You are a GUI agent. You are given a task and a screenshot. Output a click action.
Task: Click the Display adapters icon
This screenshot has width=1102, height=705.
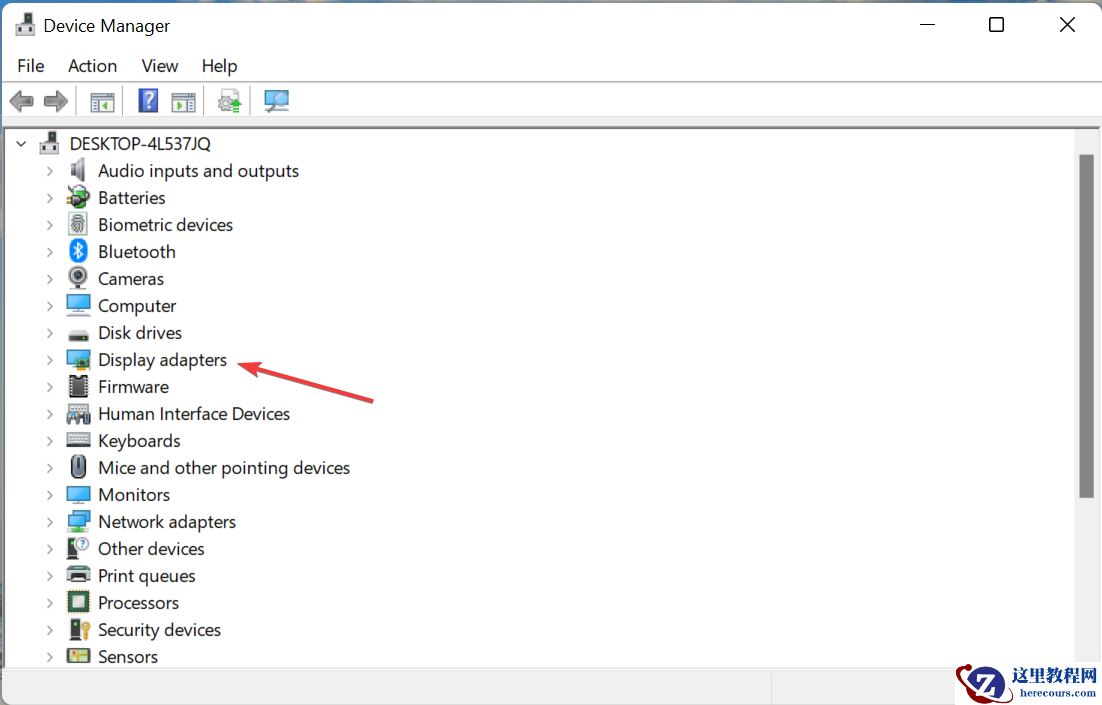coord(78,359)
